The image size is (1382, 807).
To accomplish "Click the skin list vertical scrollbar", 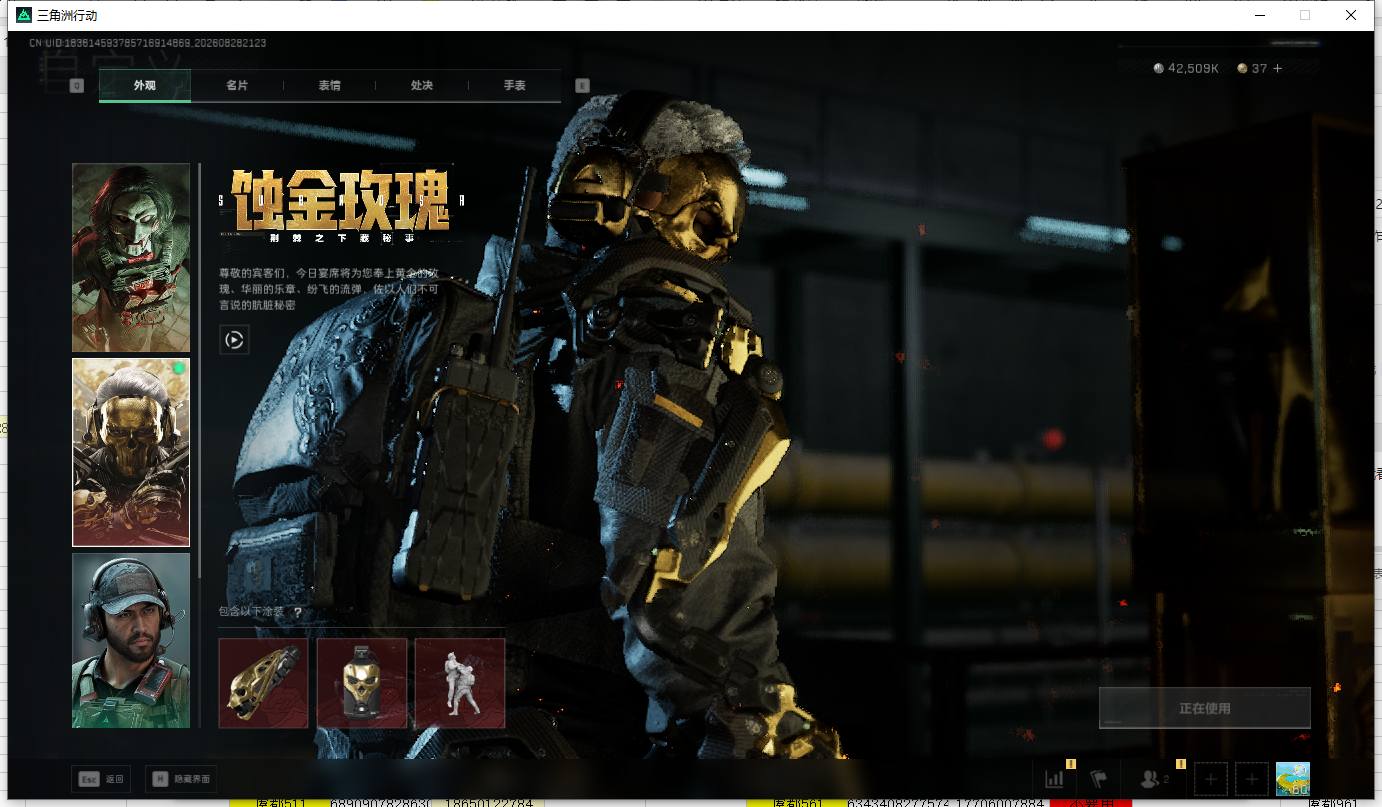I will [200, 370].
